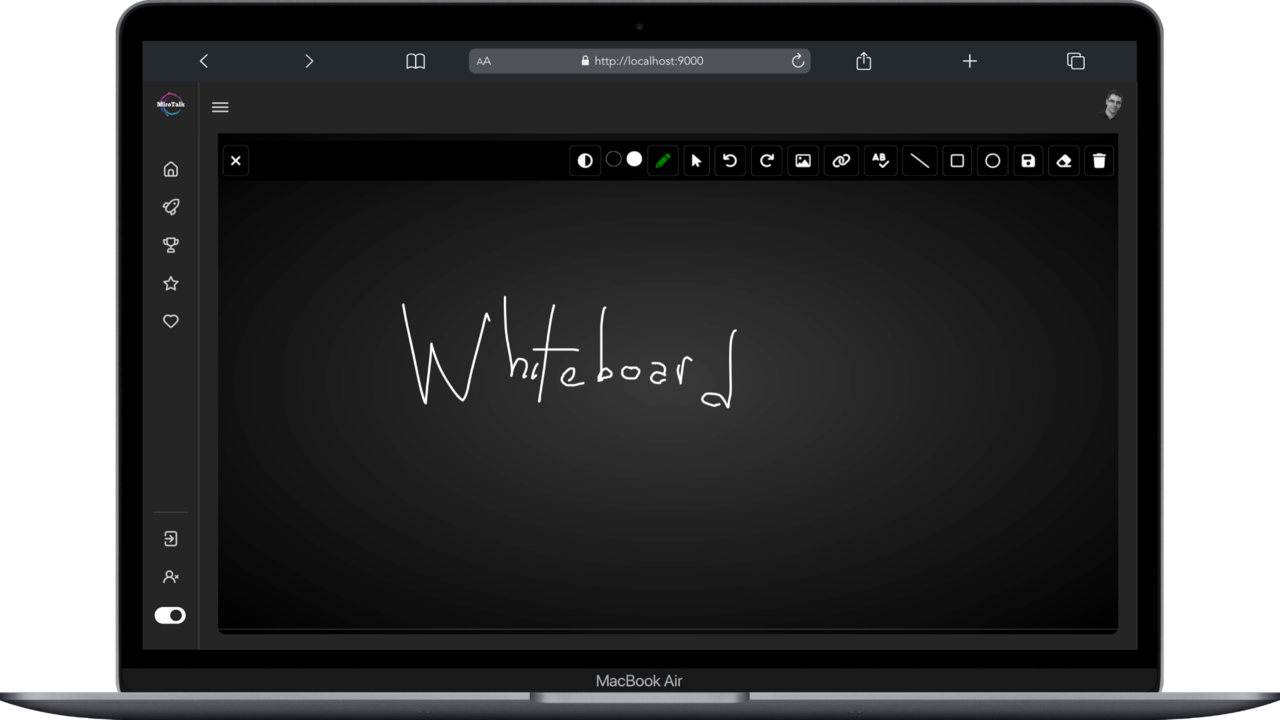Open the Home section in the sidebar

coord(170,168)
